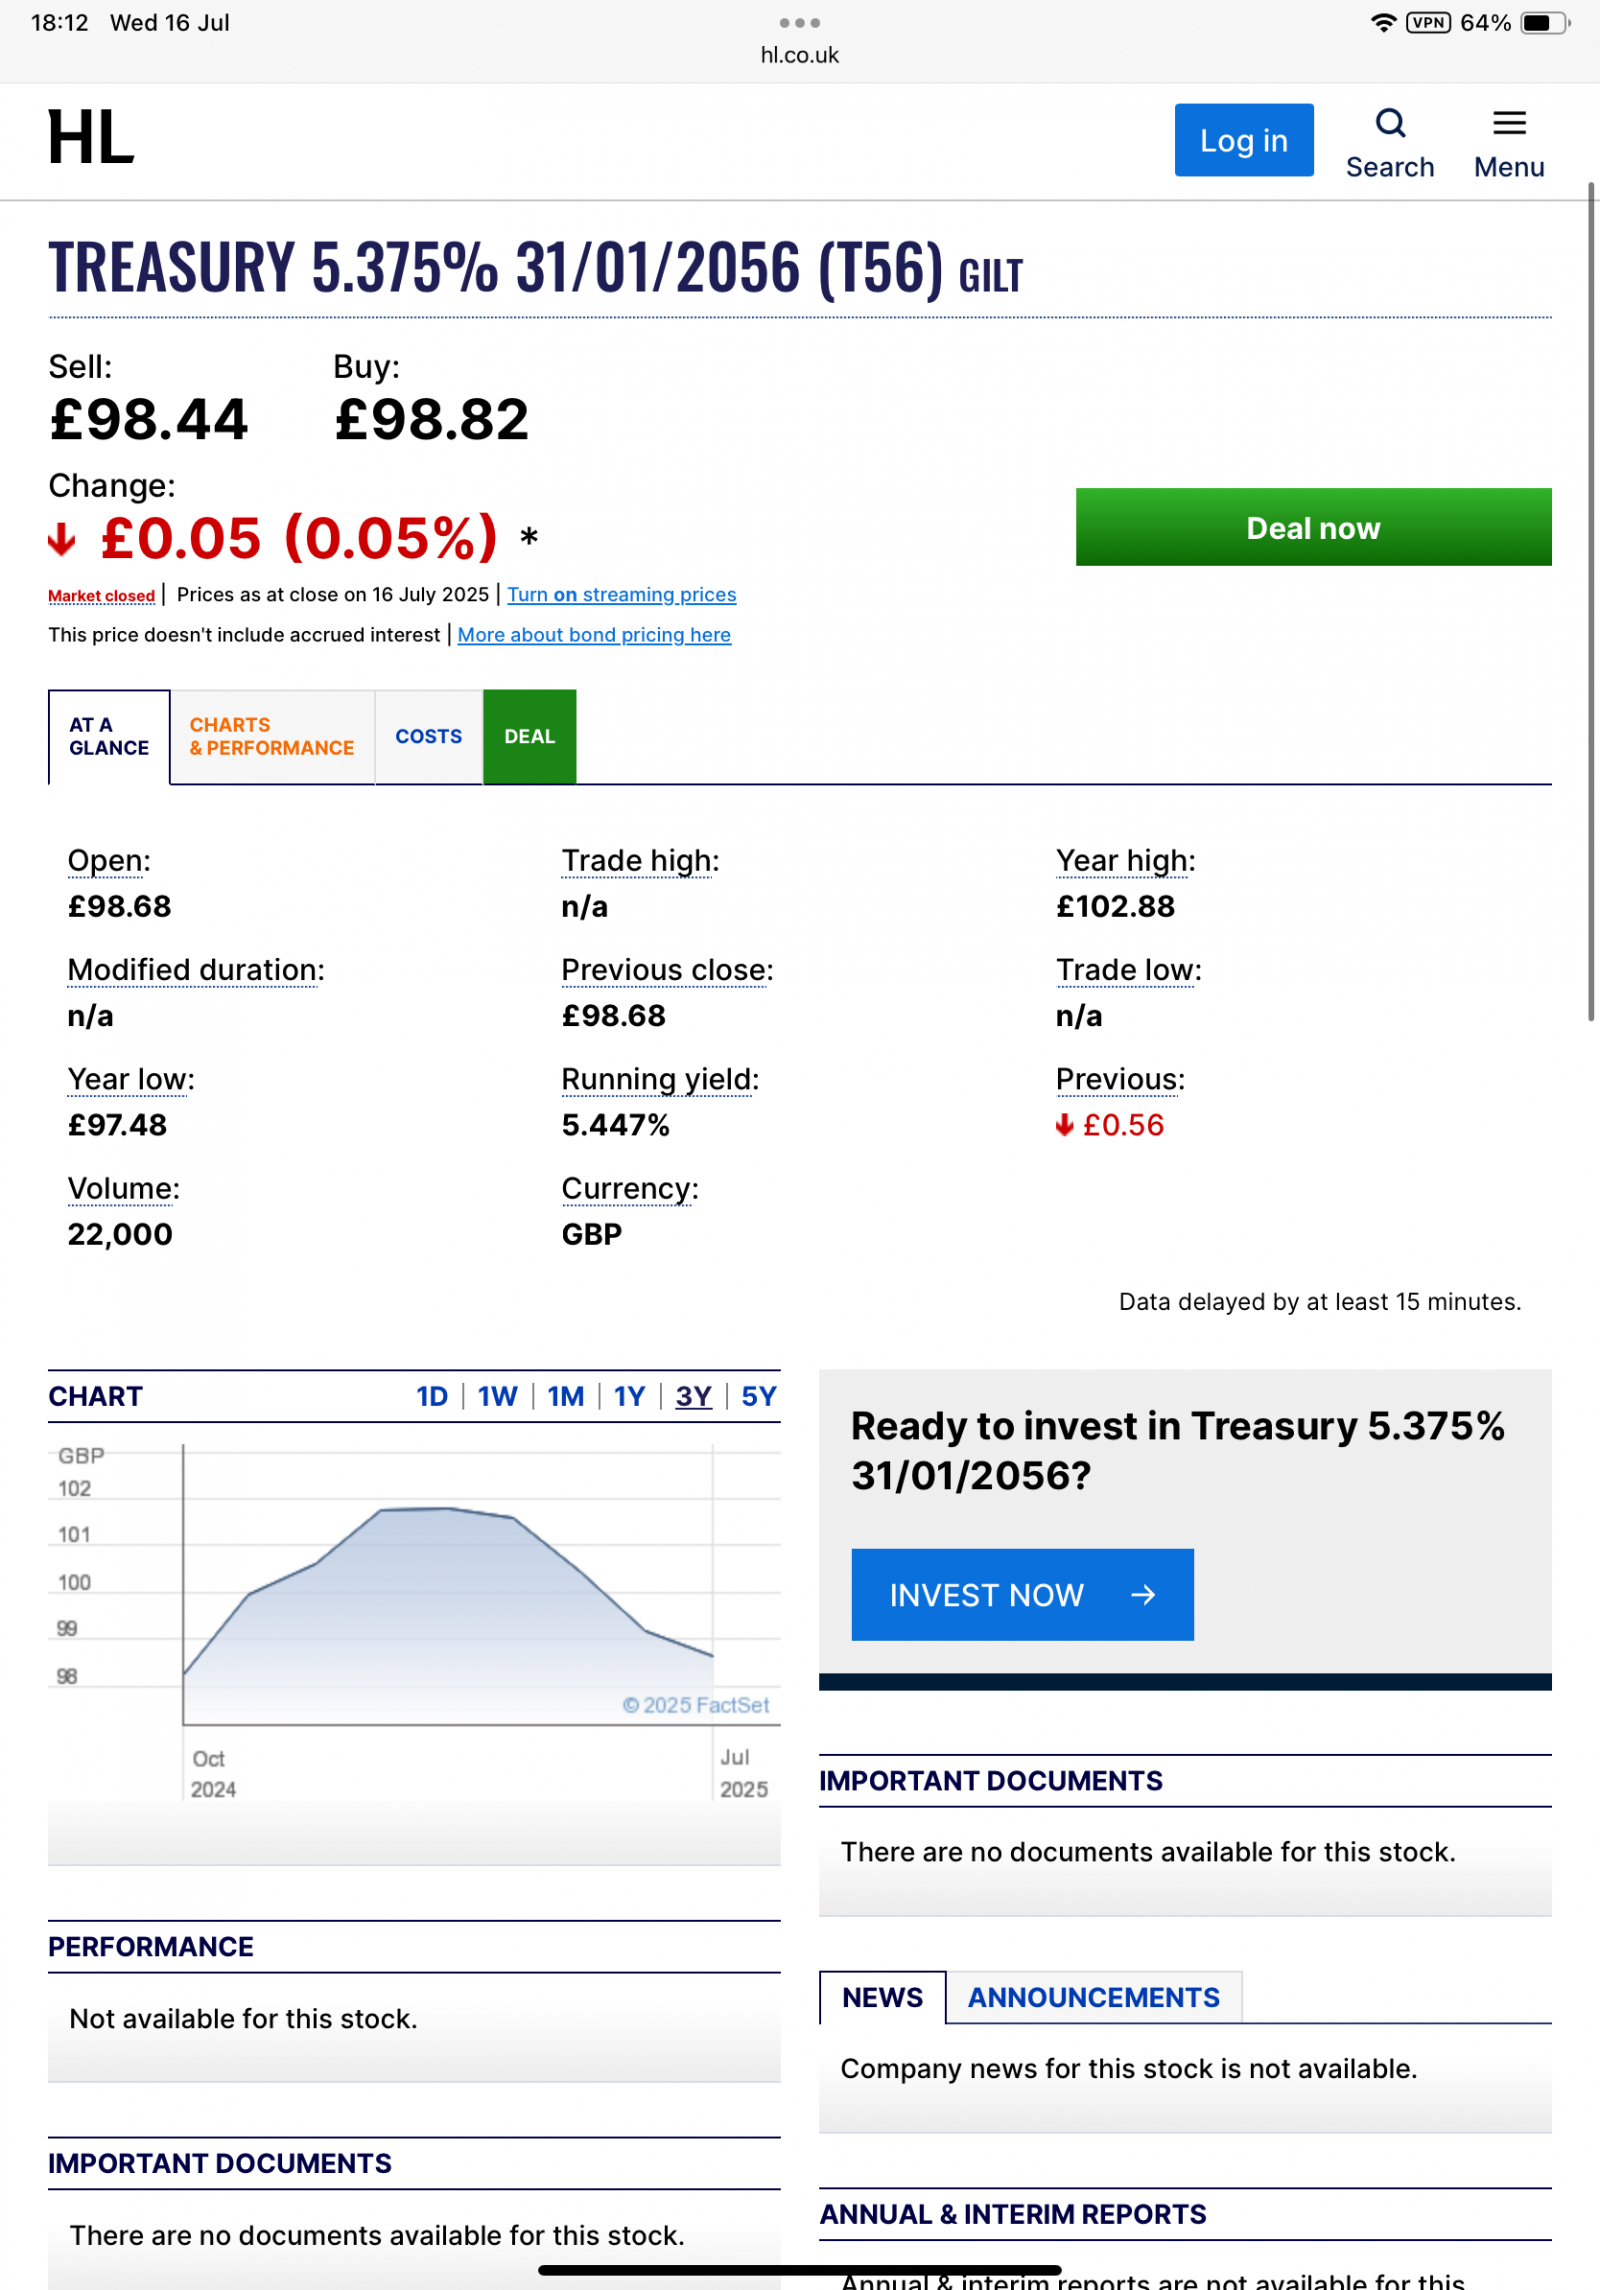This screenshot has width=1600, height=2290.
Task: Click the hl.co.uk address bar
Action: pyautogui.click(x=799, y=56)
